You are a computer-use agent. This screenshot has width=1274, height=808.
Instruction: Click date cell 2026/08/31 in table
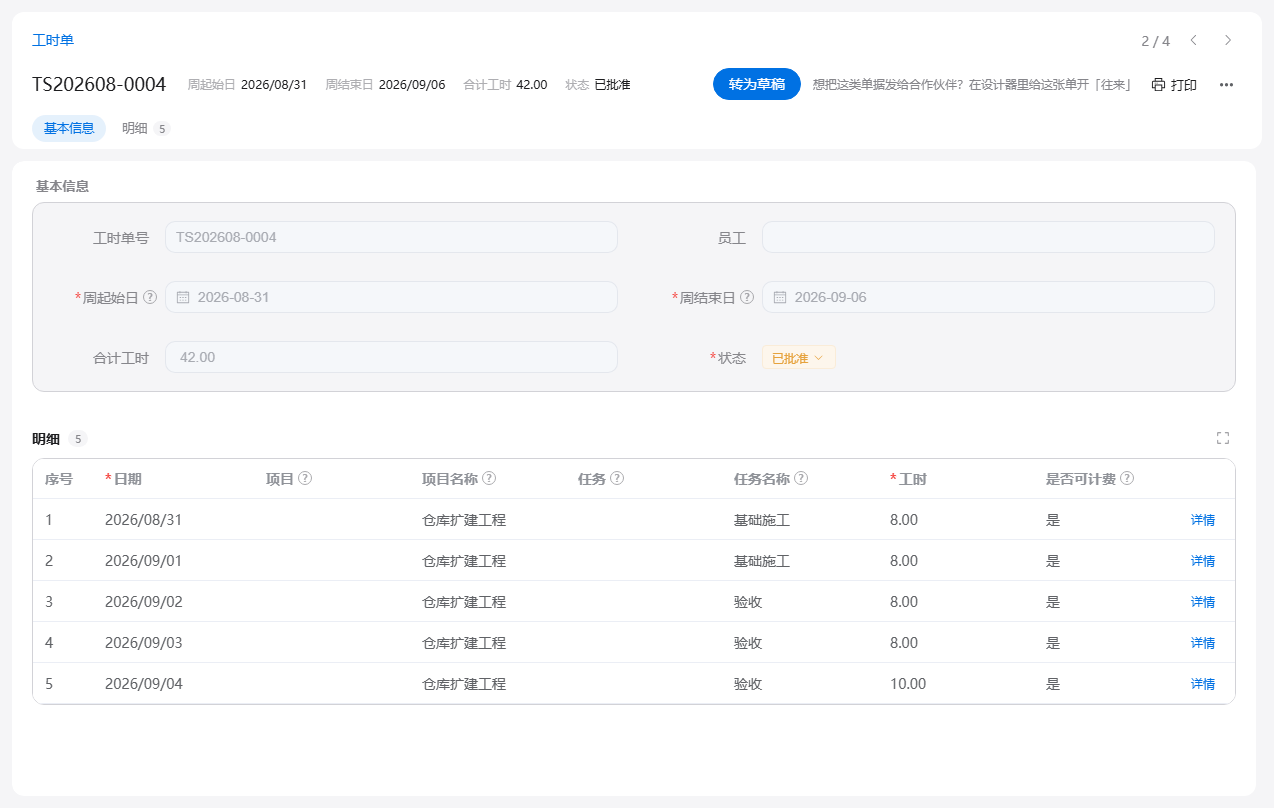(x=144, y=520)
